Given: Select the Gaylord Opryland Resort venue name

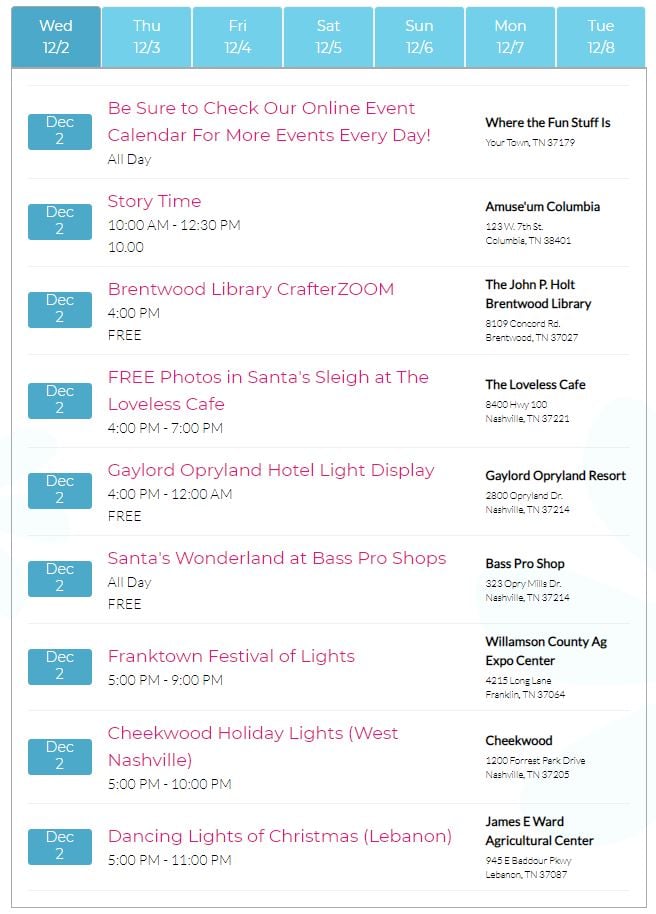Looking at the screenshot, I should coord(555,476).
